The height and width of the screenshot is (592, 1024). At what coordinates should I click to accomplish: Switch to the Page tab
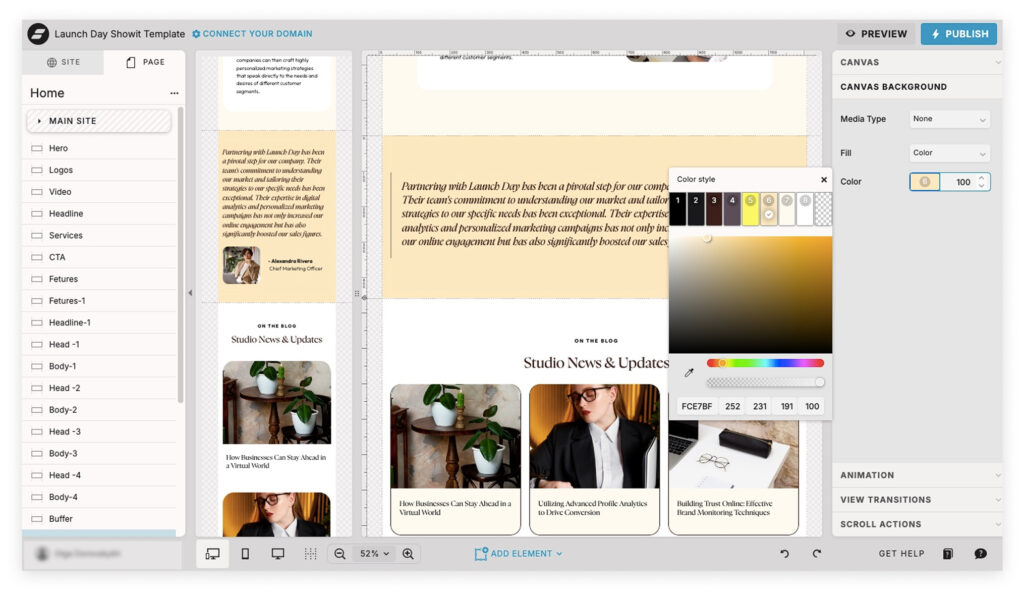click(x=145, y=62)
